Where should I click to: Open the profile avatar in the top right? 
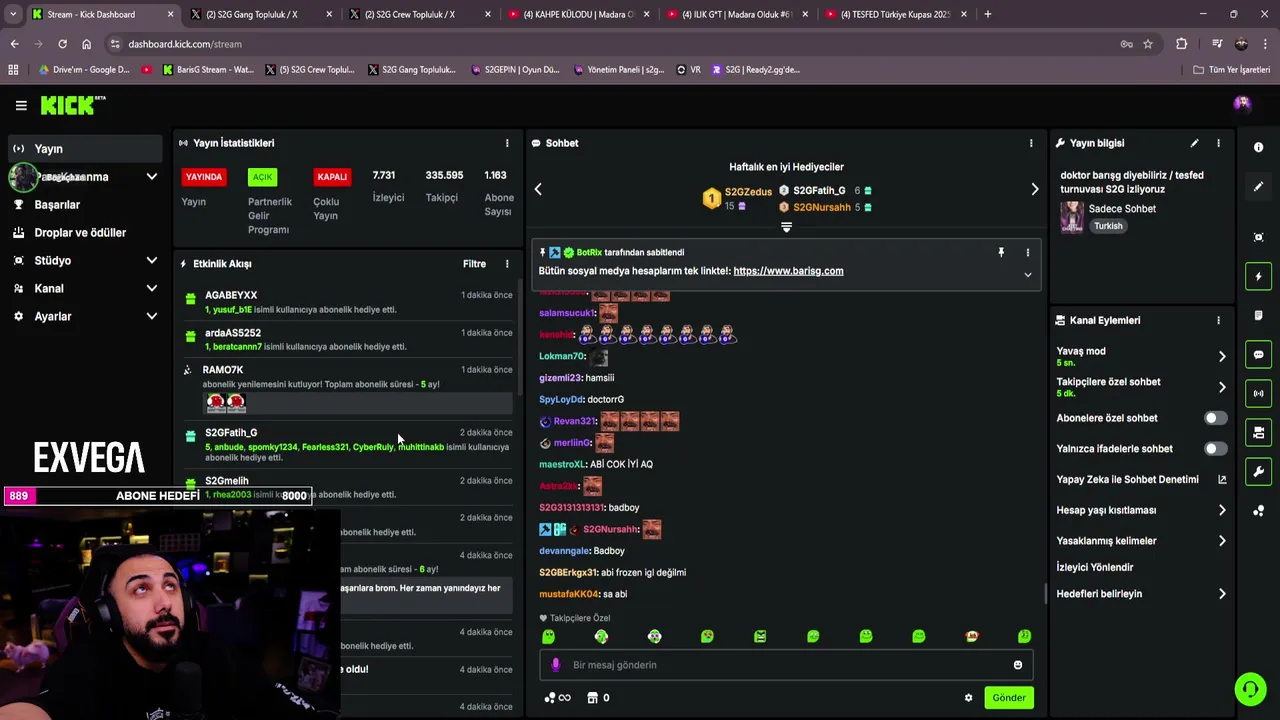click(x=1242, y=104)
